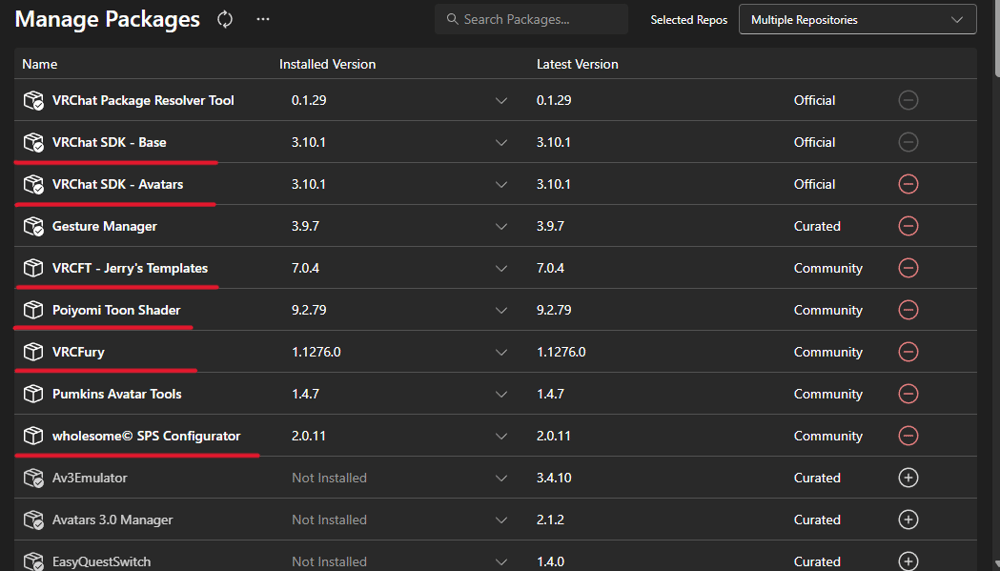Install the Avatars 3.0 Manager package
This screenshot has width=1000, height=571.
pos(908,520)
